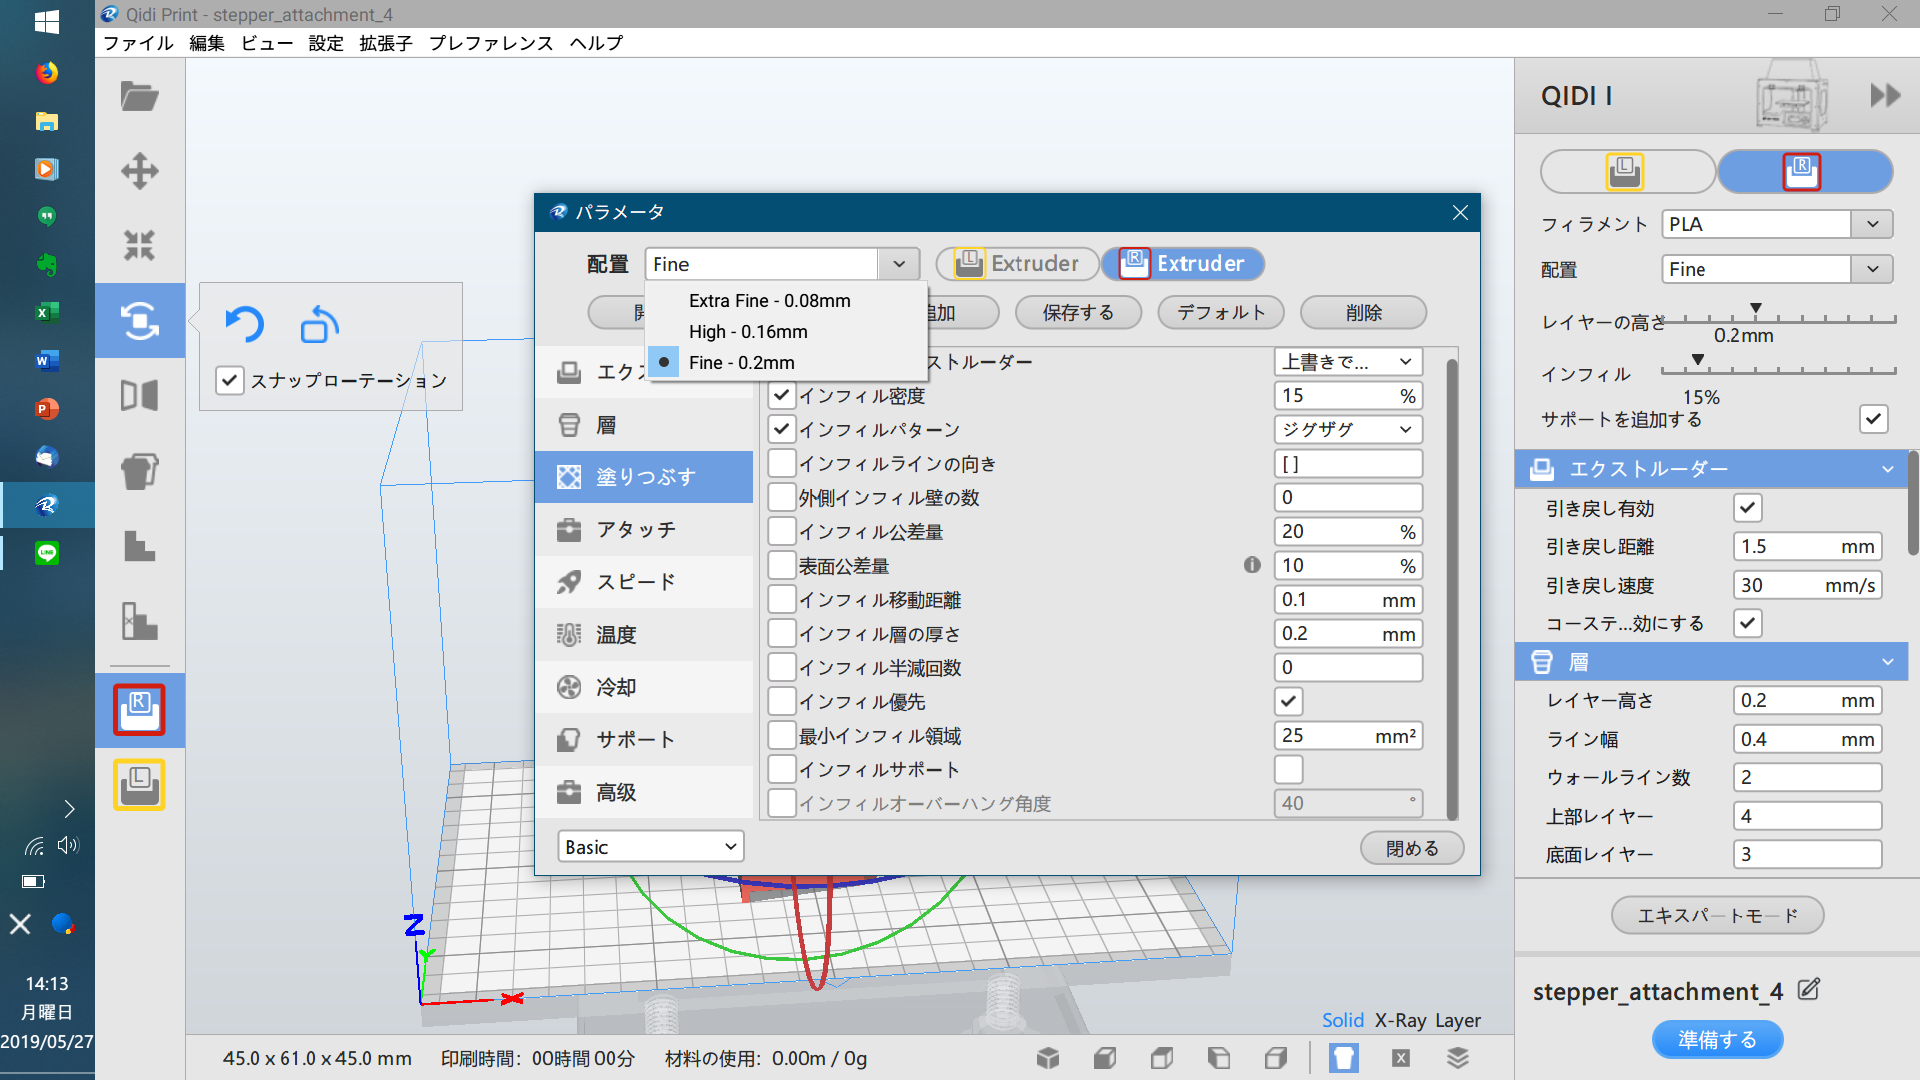Select the scale tool icon
Viewport: 1920px width, 1080px height.
click(x=139, y=245)
